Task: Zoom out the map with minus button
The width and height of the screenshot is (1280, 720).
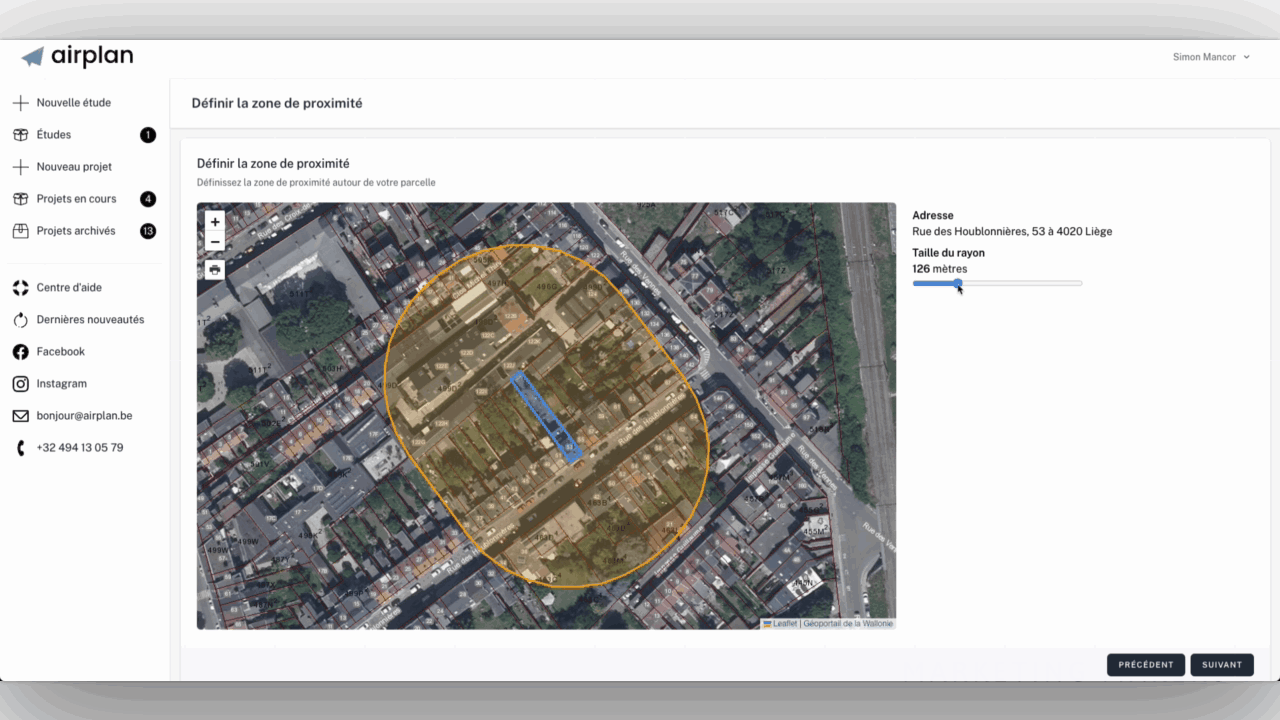Action: pyautogui.click(x=215, y=242)
